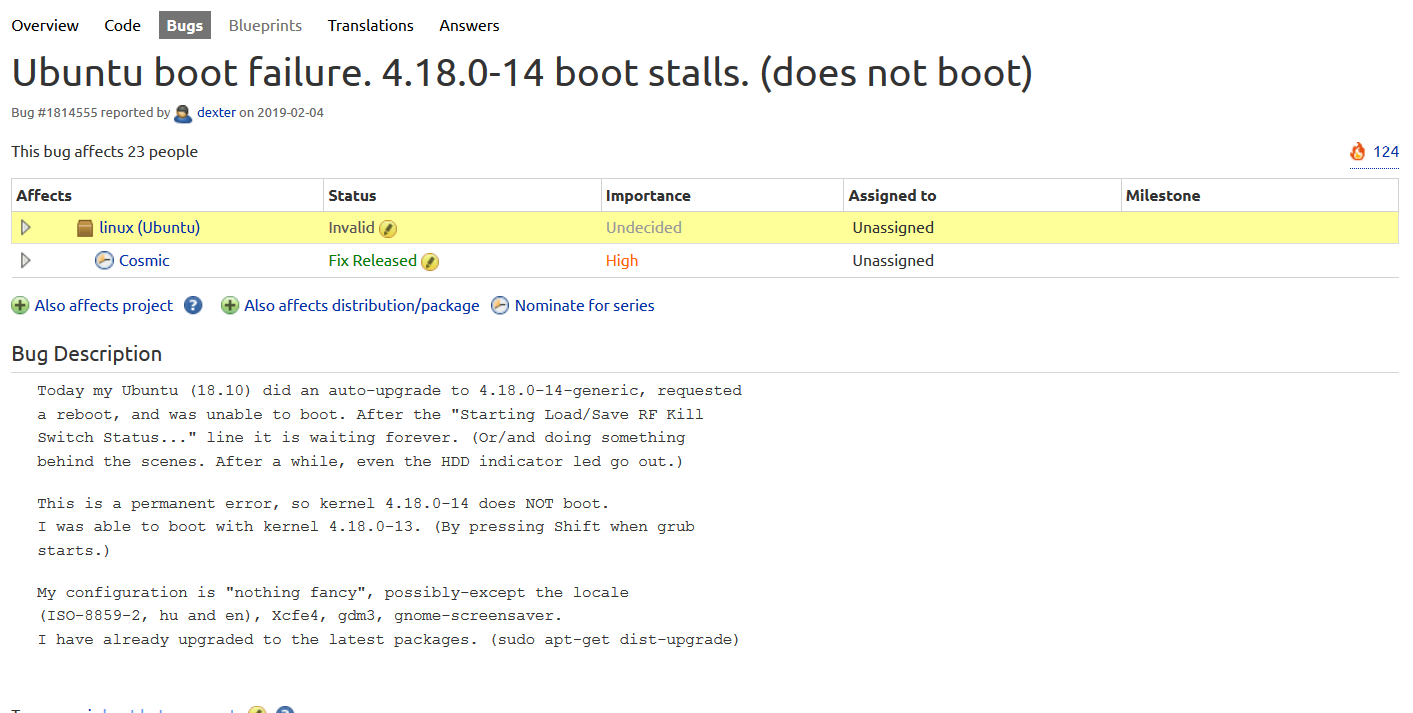
Task: Click the Also affects project link
Action: pyautogui.click(x=103, y=306)
